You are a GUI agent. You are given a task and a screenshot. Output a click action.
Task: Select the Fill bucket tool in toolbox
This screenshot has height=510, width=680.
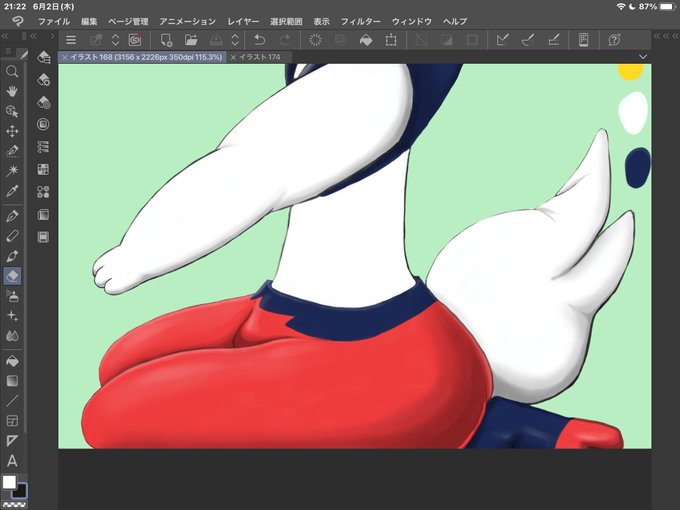pyautogui.click(x=12, y=361)
